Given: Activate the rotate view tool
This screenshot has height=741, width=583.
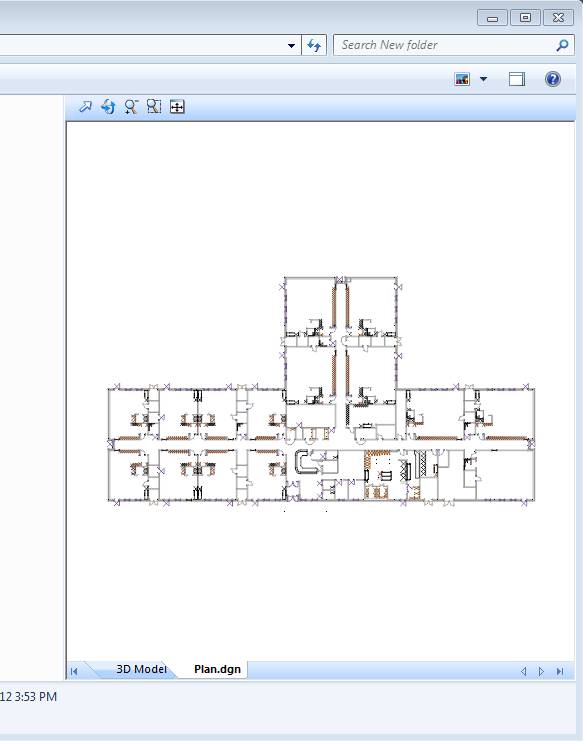Looking at the screenshot, I should tap(108, 107).
